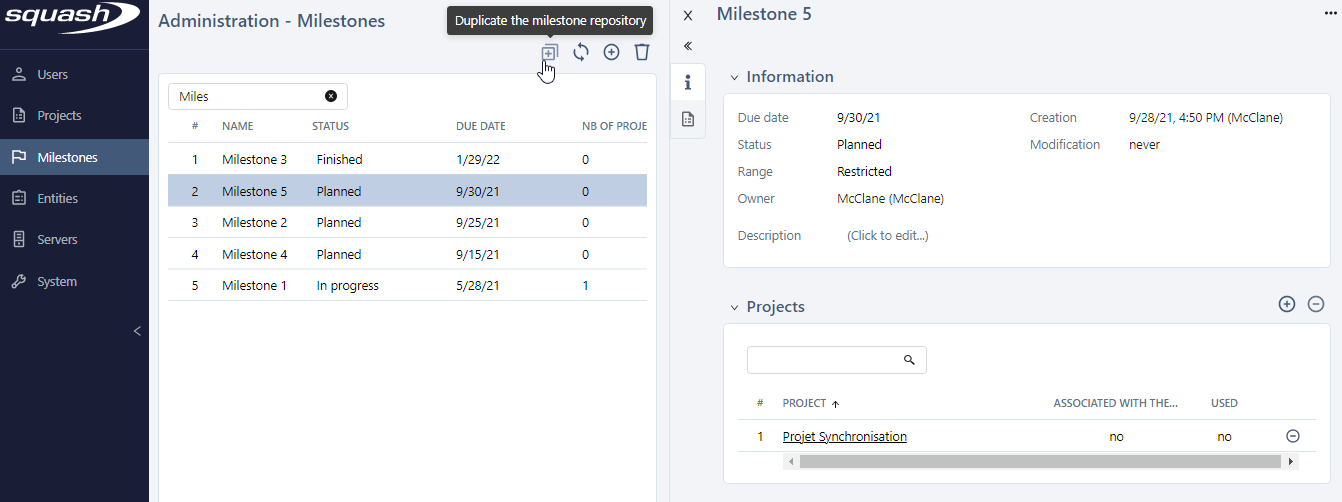This screenshot has width=1342, height=502.
Task: Open the Projet Synchronisation link
Action: (x=844, y=437)
